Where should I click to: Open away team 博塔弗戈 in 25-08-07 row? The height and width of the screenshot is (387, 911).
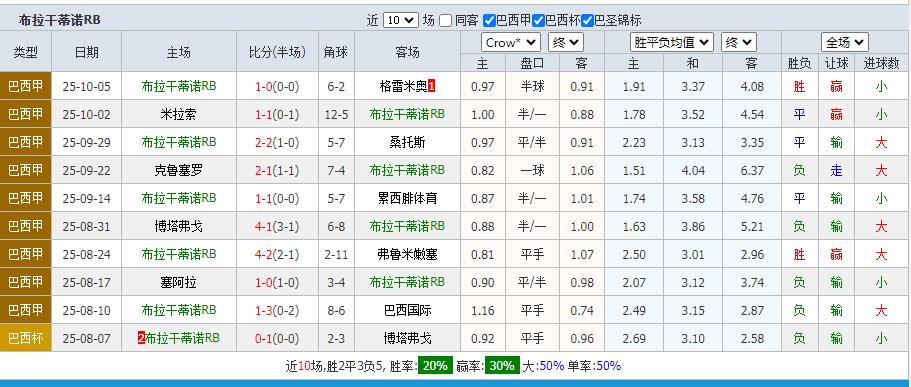coord(407,338)
